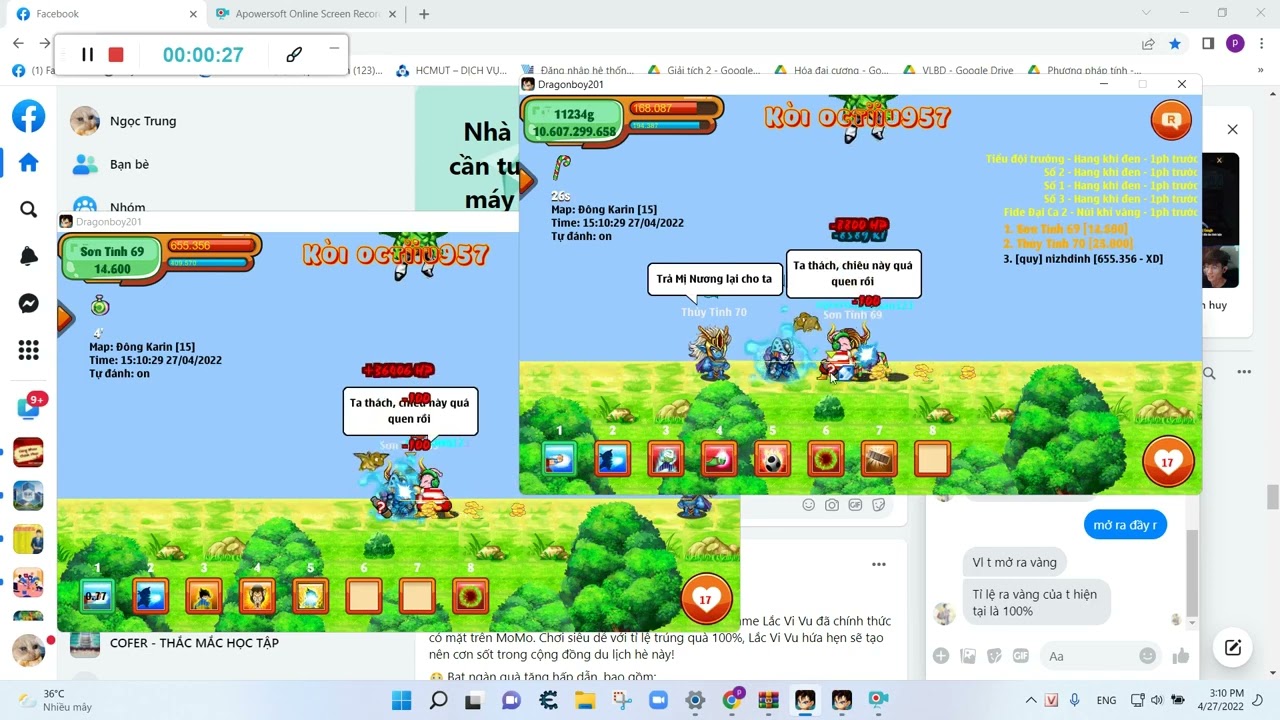Image resolution: width=1280 pixels, height=720 pixels.
Task: Click 11234g gold panel in right game
Action: coord(573,122)
